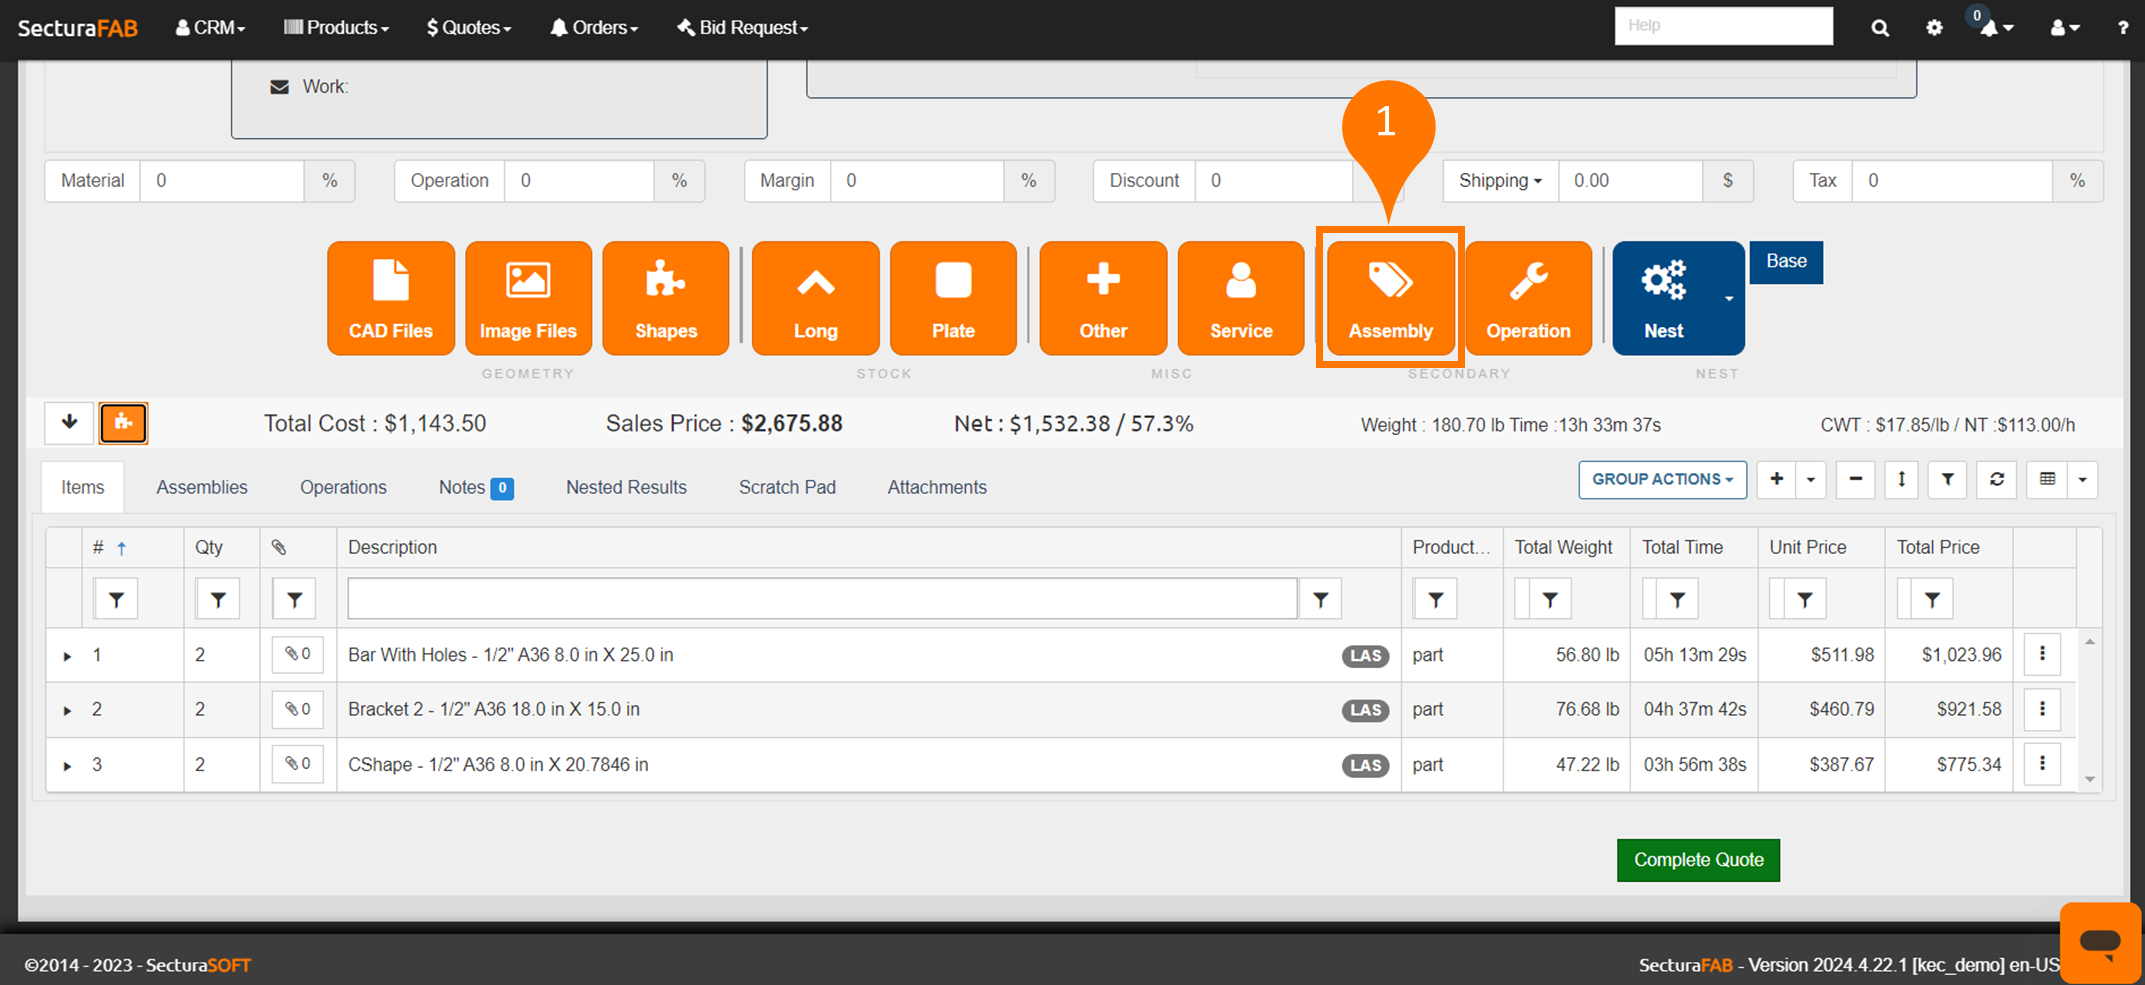Add a Service item
This screenshot has width=2145, height=985.
1241,298
